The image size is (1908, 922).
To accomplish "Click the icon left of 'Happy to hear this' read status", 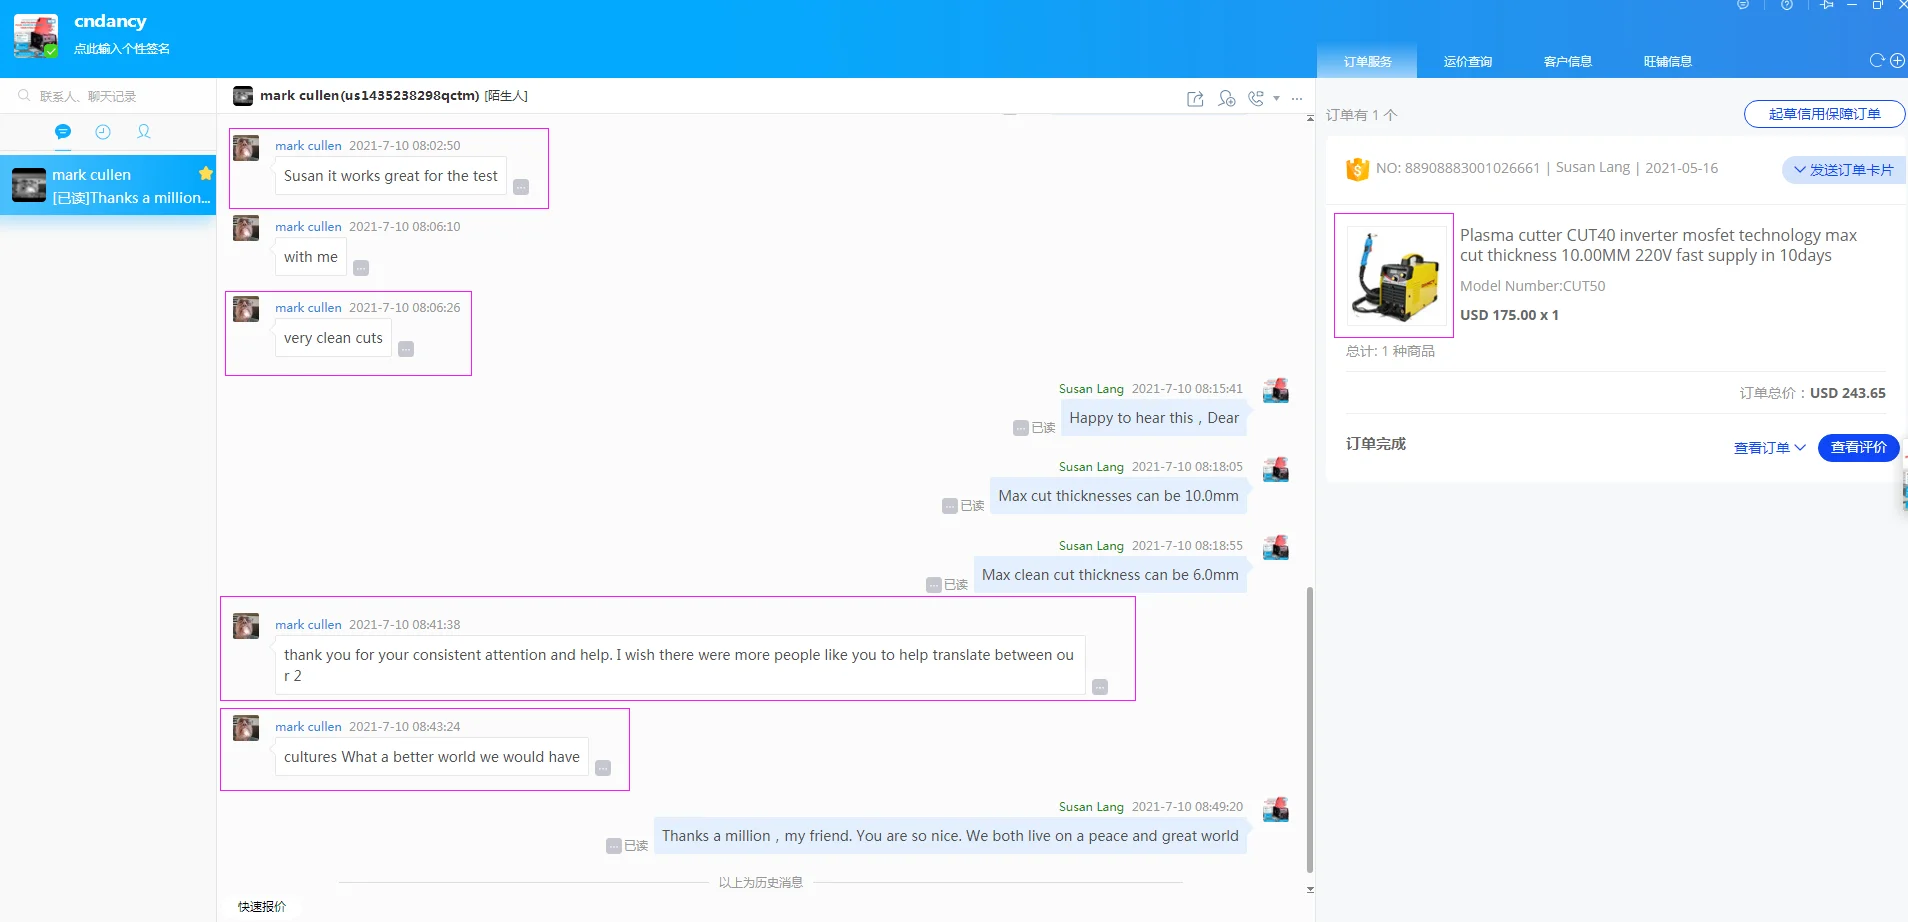I will tap(1020, 428).
